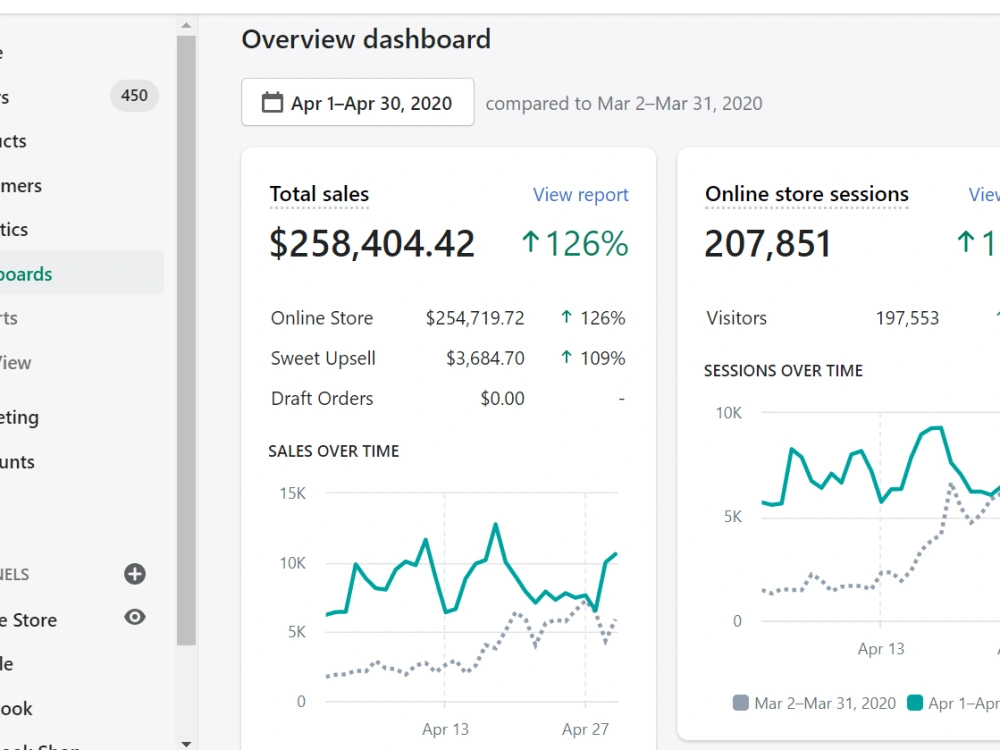This screenshot has width=1000, height=750.
Task: Click Apr 27 label on sales chart
Action: (585, 729)
